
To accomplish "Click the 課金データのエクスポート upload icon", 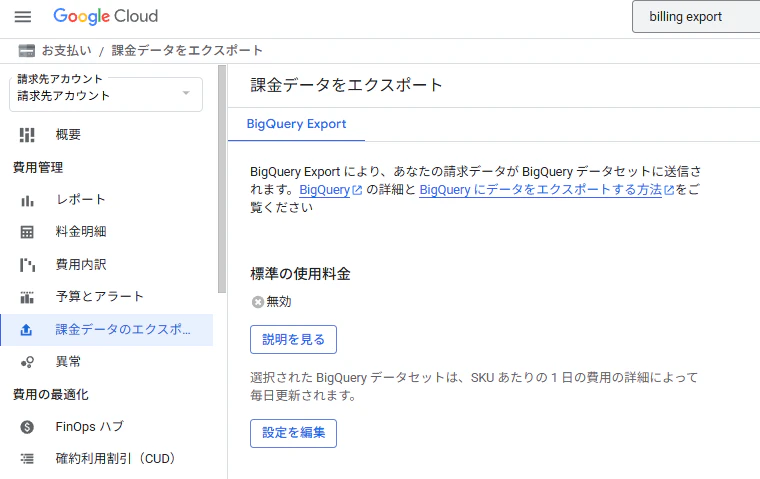I will click(26, 330).
